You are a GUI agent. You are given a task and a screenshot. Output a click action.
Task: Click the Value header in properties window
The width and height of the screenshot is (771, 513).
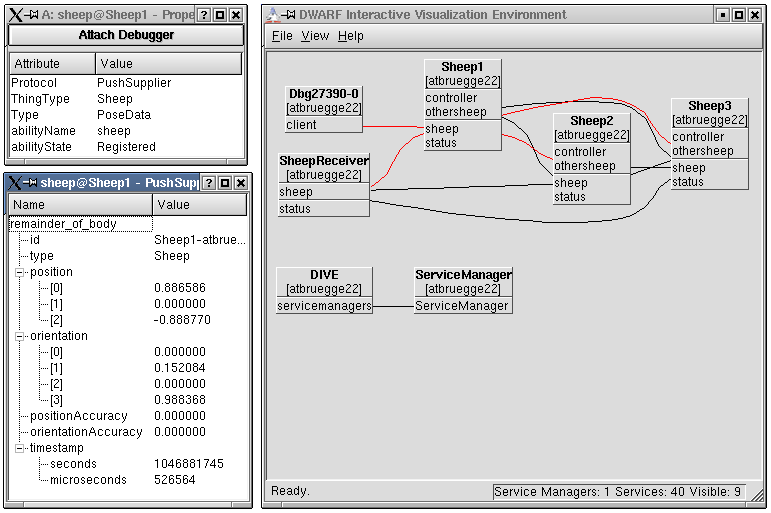[x=169, y=63]
